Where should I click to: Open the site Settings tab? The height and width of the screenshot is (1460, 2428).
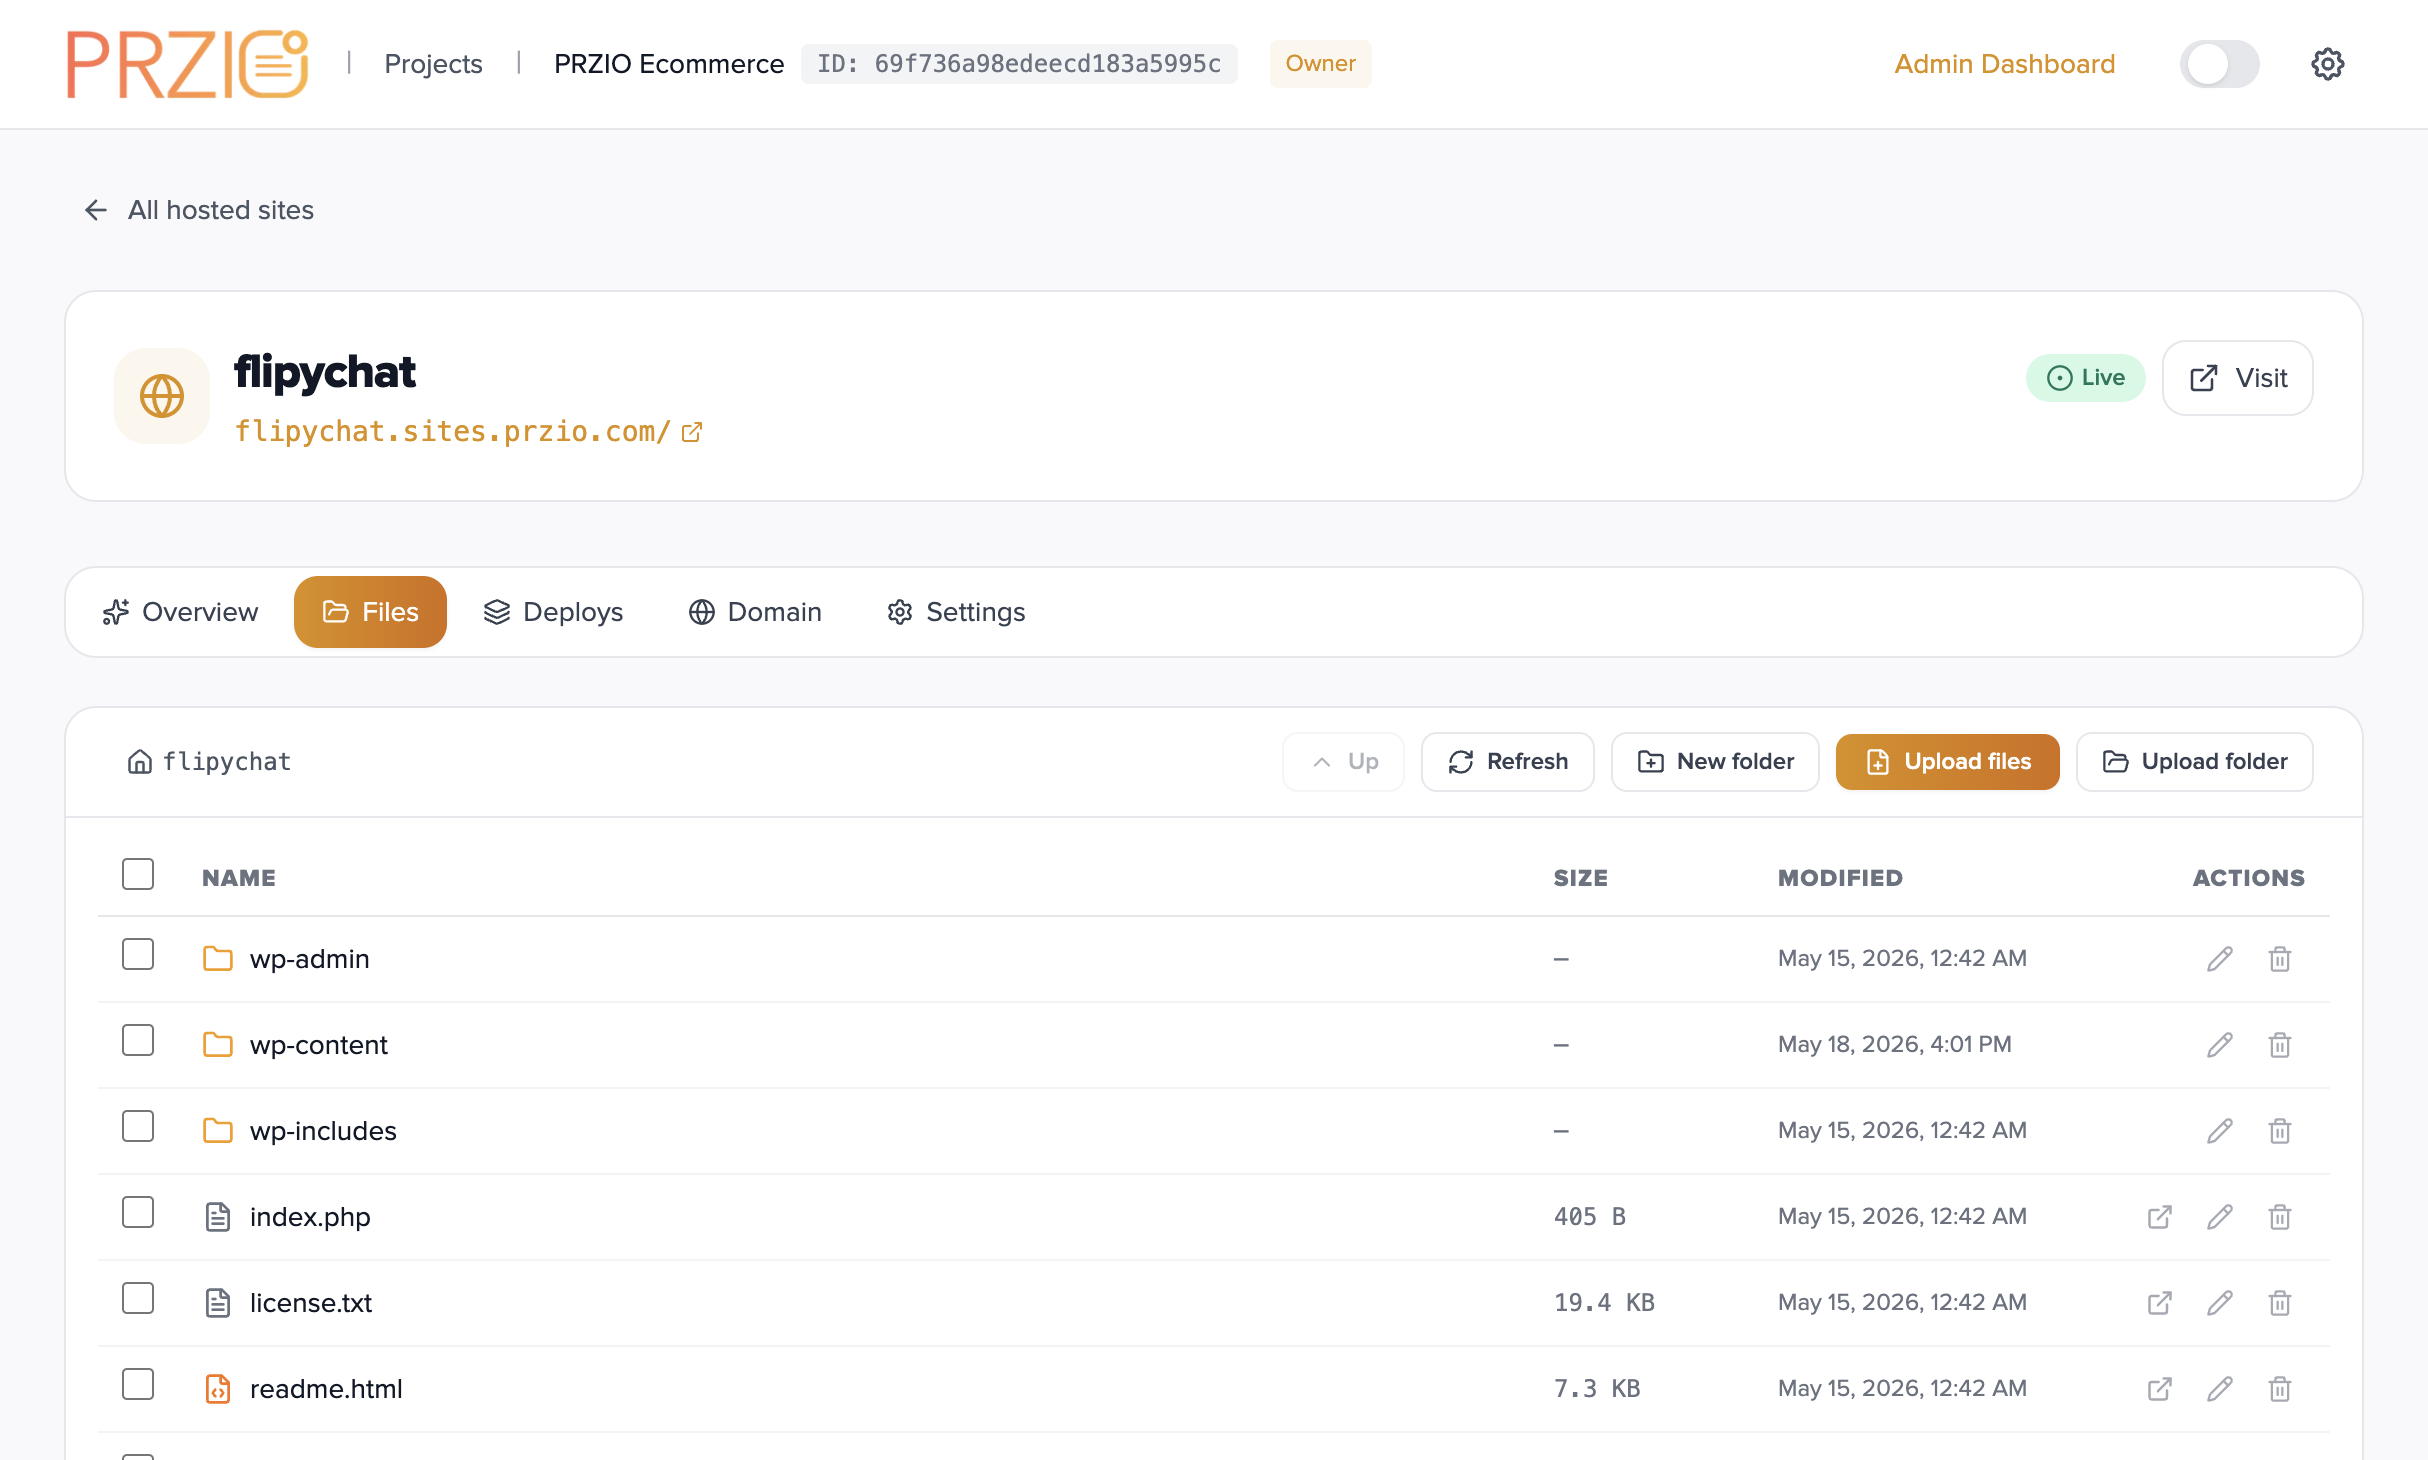tap(956, 612)
